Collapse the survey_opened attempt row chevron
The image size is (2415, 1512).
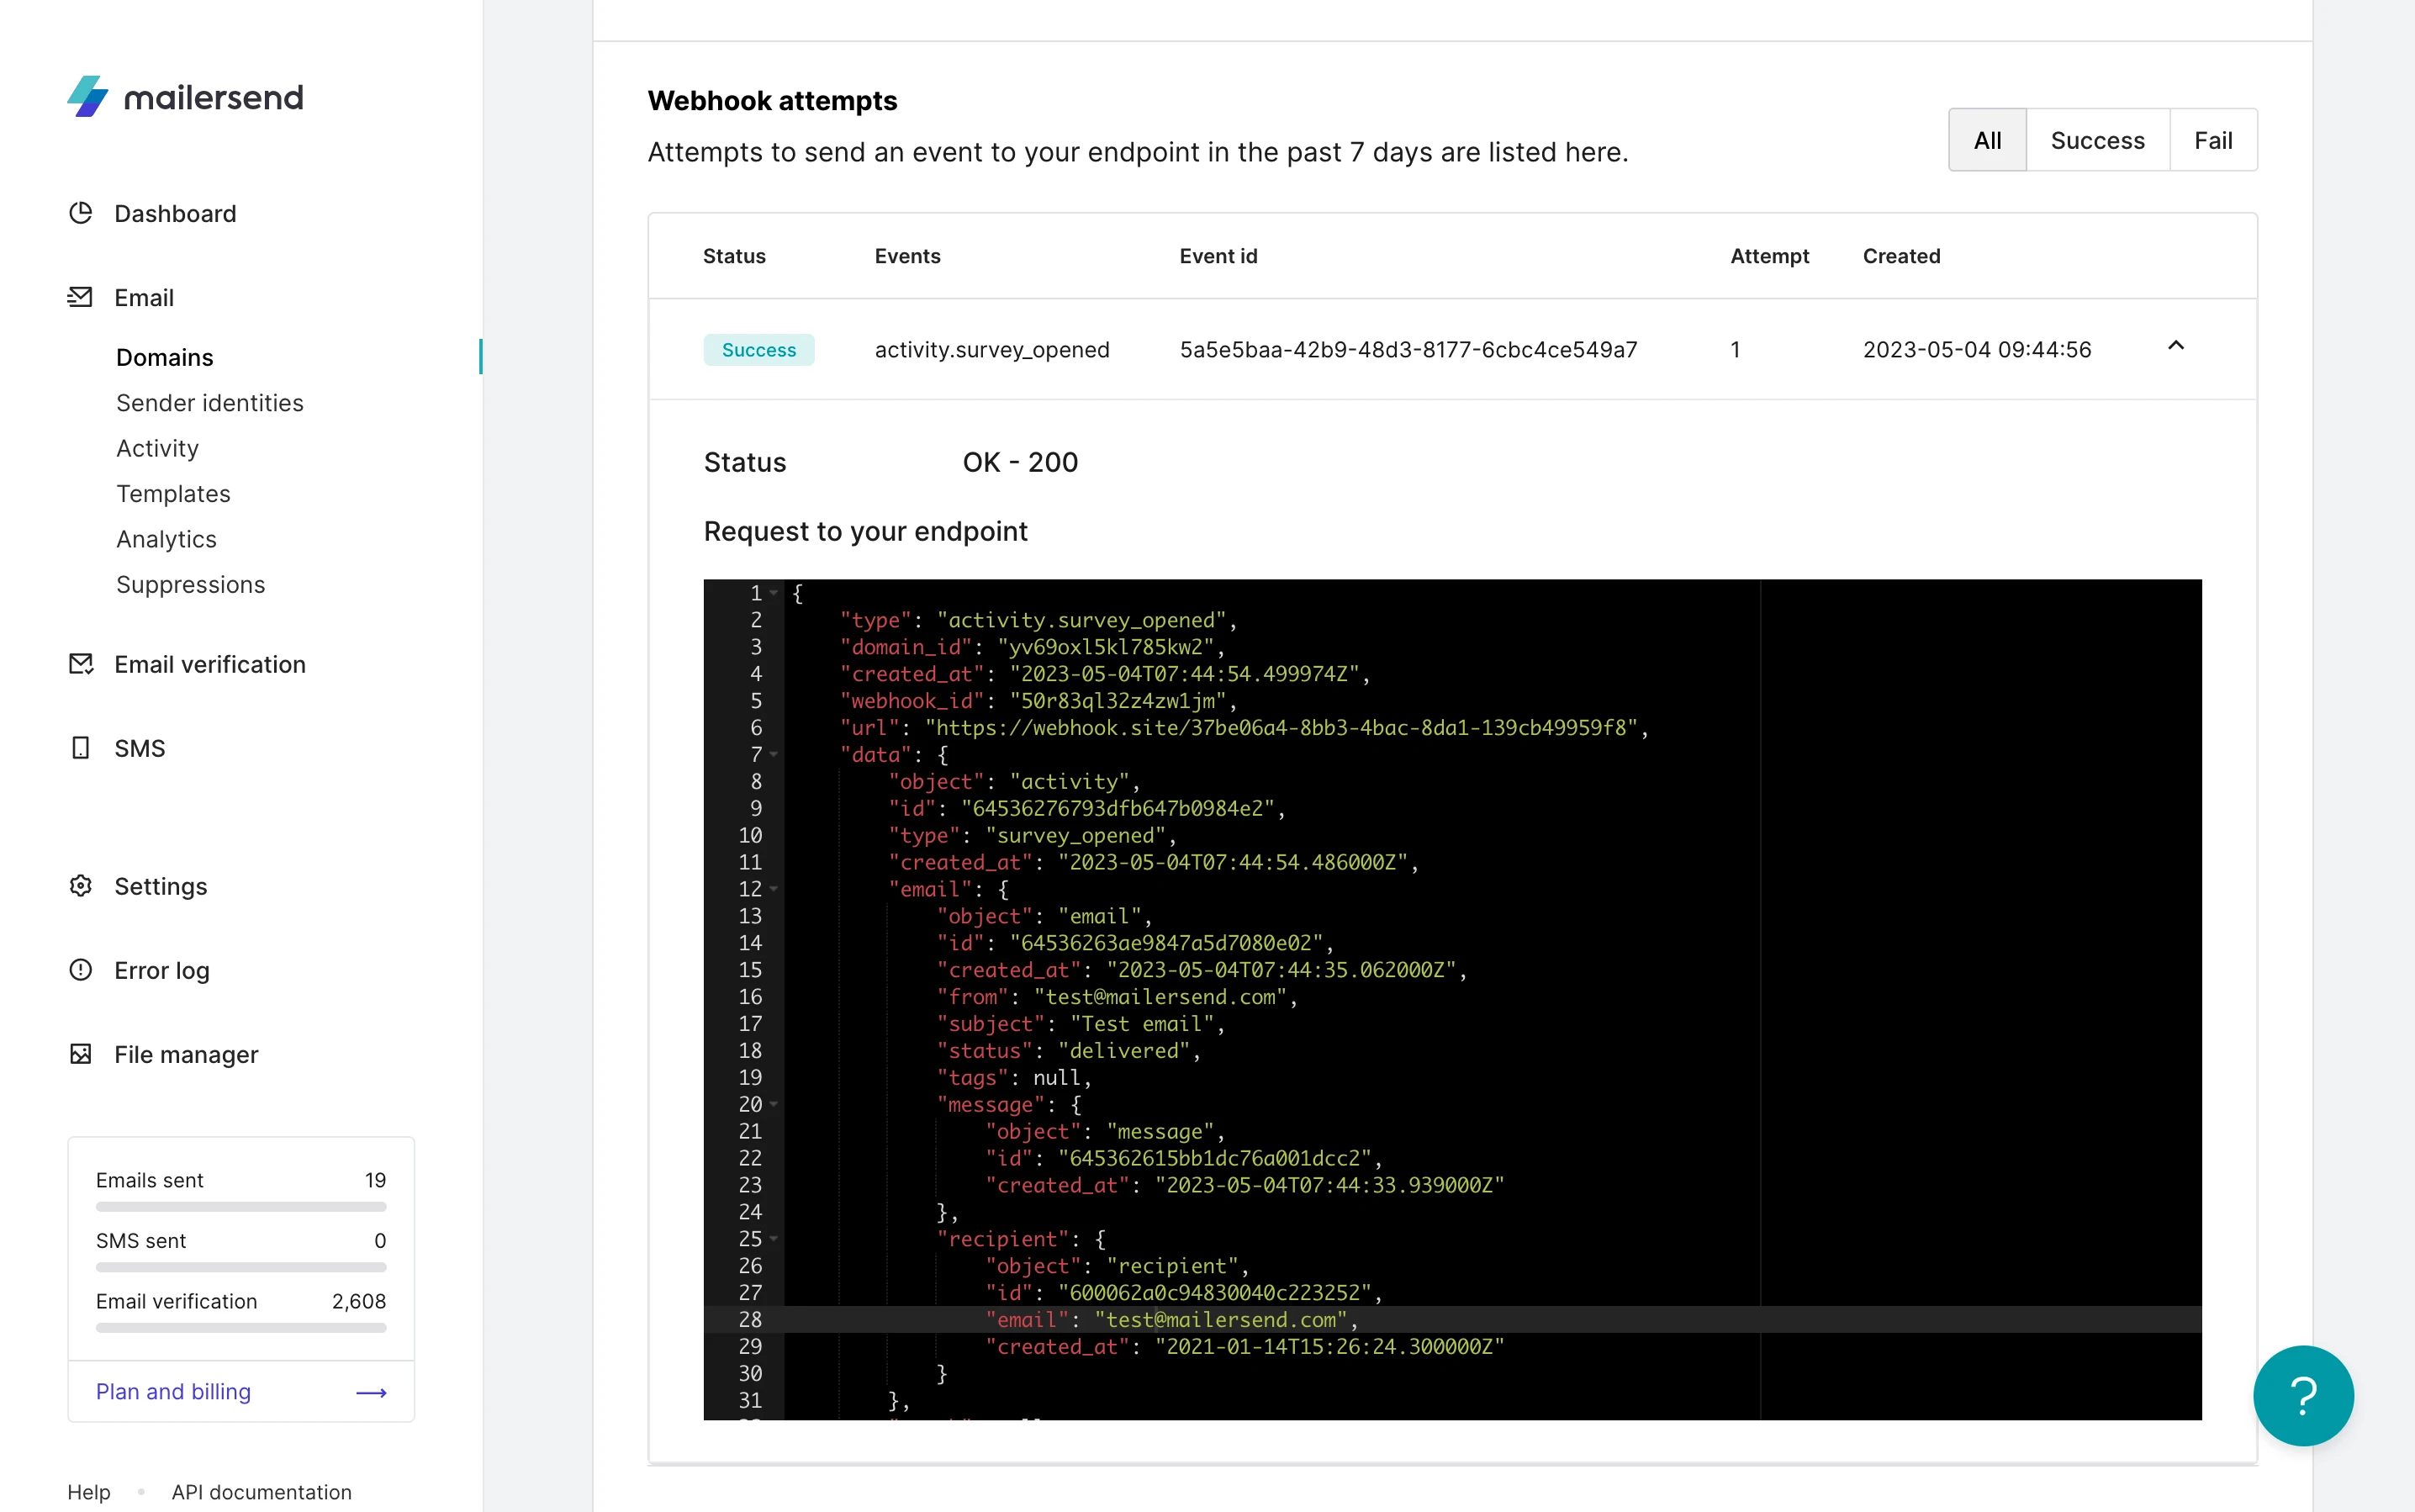click(2175, 346)
